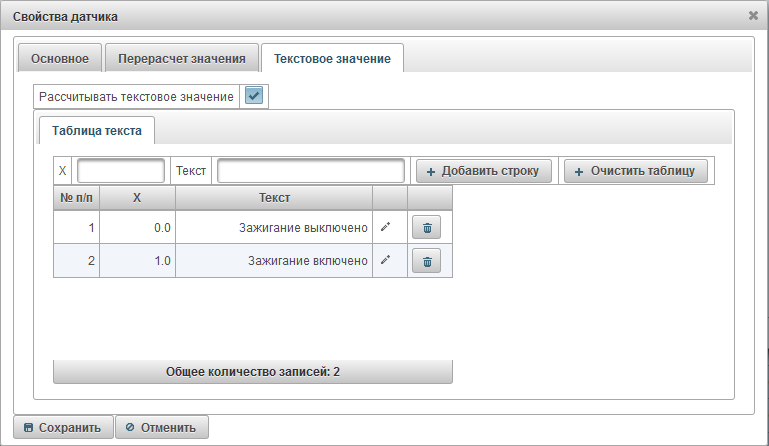
Task: Select the "Текстовое значение" tab
Action: pos(332,58)
